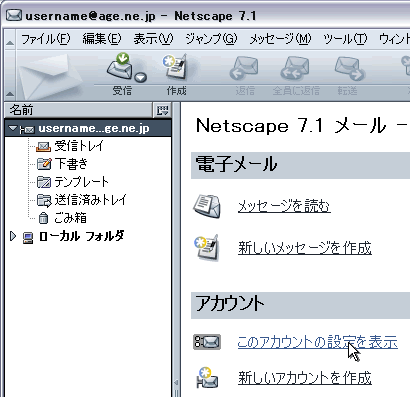Screen dimensions: 410x397
Task: Open the ファイル(F) menu
Action: pos(46,39)
